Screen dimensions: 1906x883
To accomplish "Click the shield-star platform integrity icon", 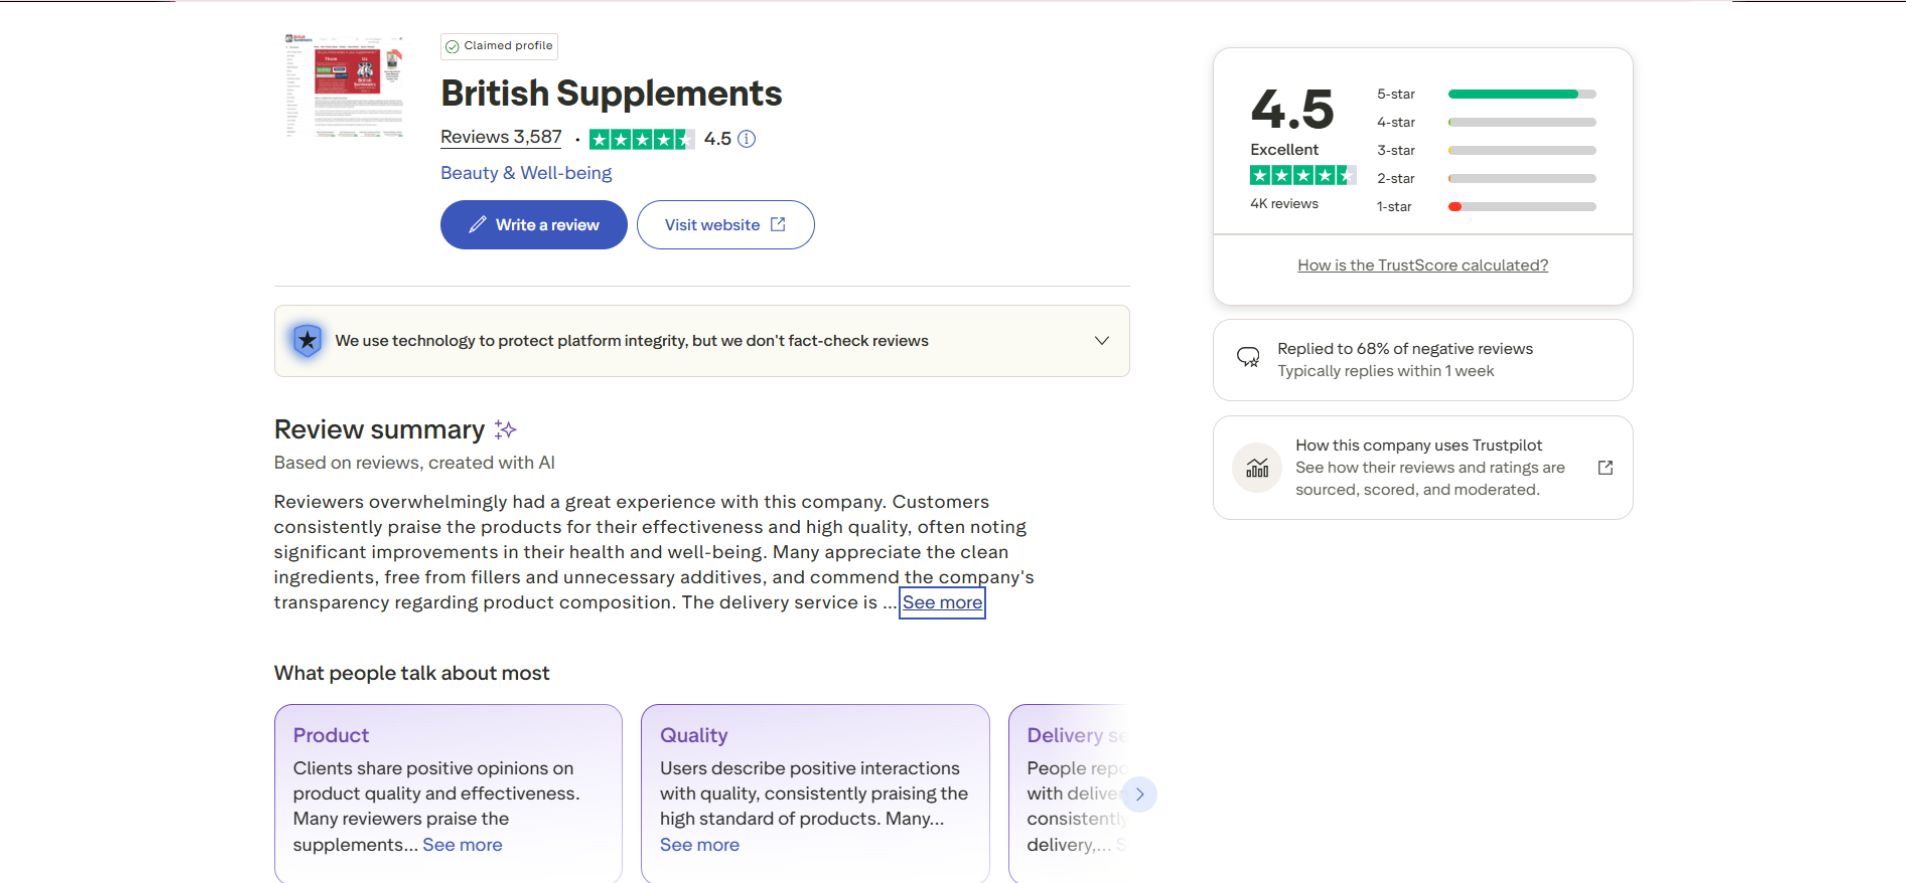I will coord(307,340).
